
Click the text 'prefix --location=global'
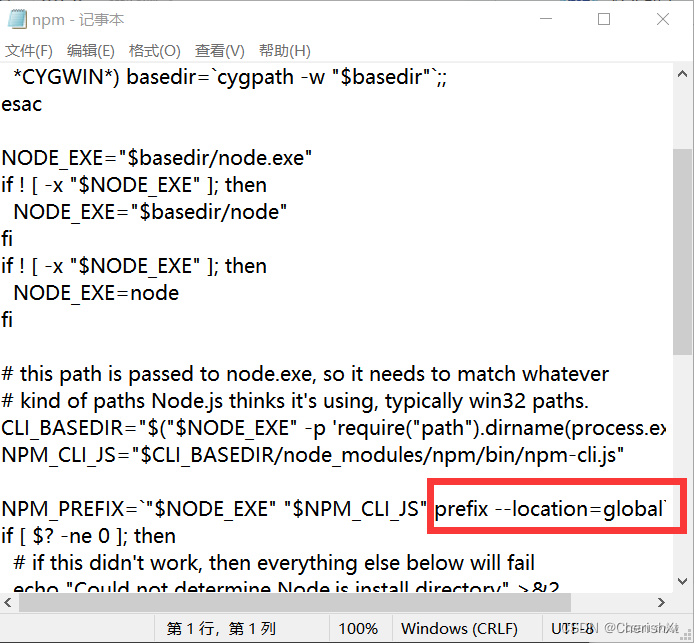(x=550, y=509)
